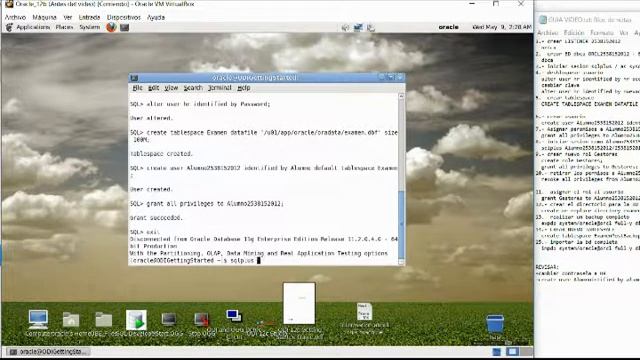Click the update notification icon in panel

tap(371, 27)
